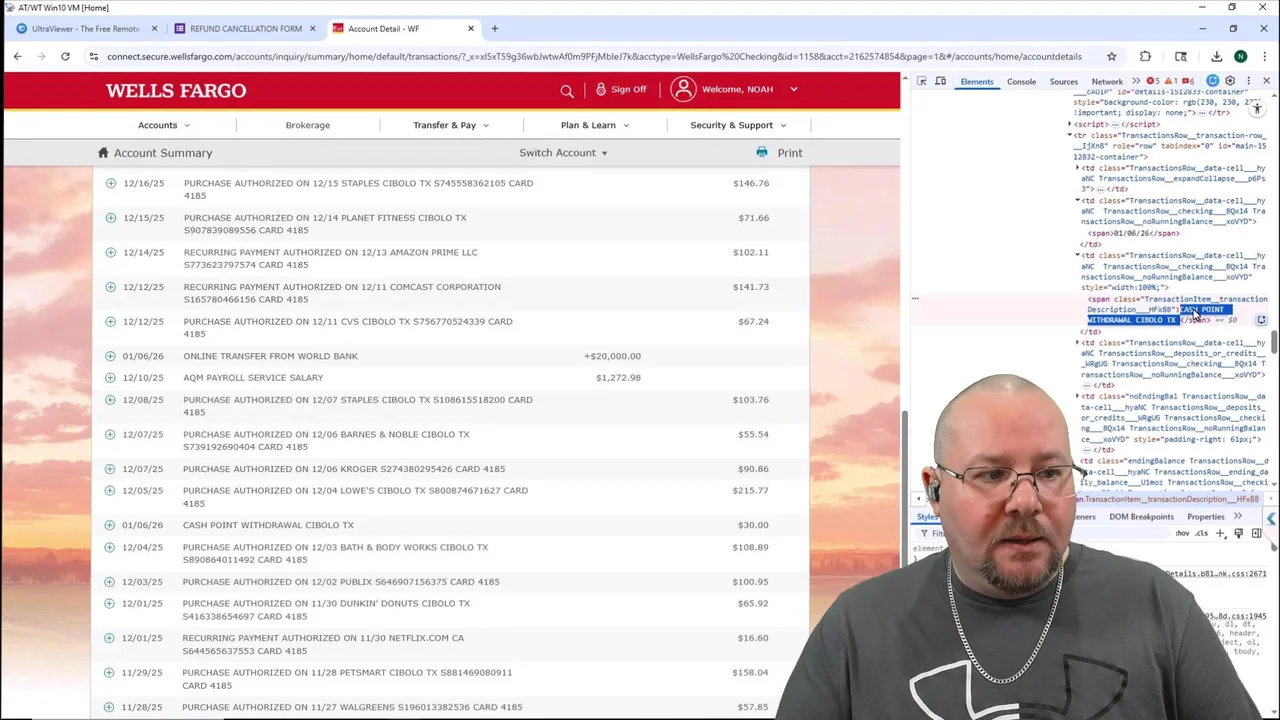Select the AQM PAYROLL SERVICE SALARY description
The height and width of the screenshot is (720, 1280).
253,378
